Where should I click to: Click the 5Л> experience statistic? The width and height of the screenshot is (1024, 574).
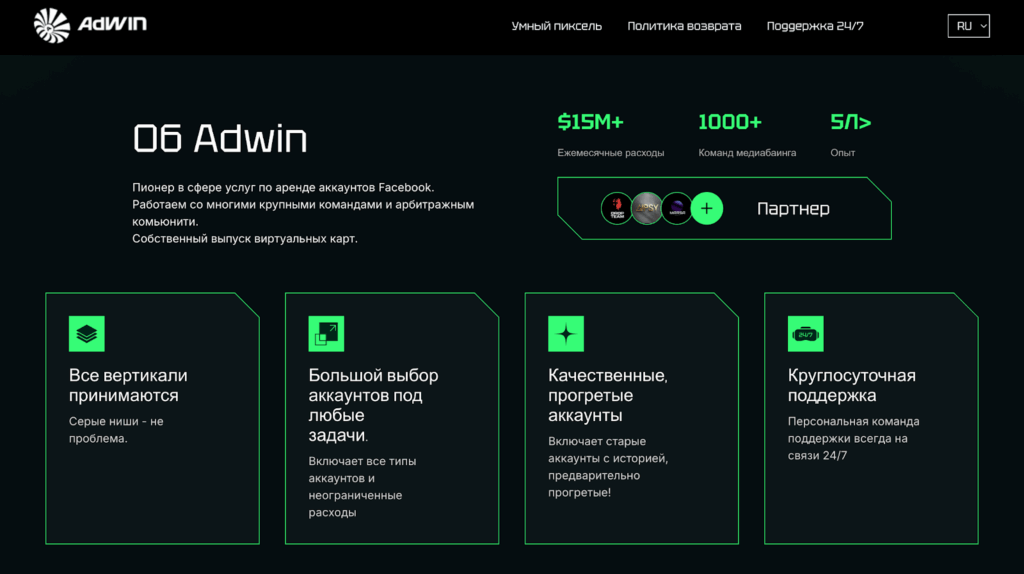pos(851,122)
